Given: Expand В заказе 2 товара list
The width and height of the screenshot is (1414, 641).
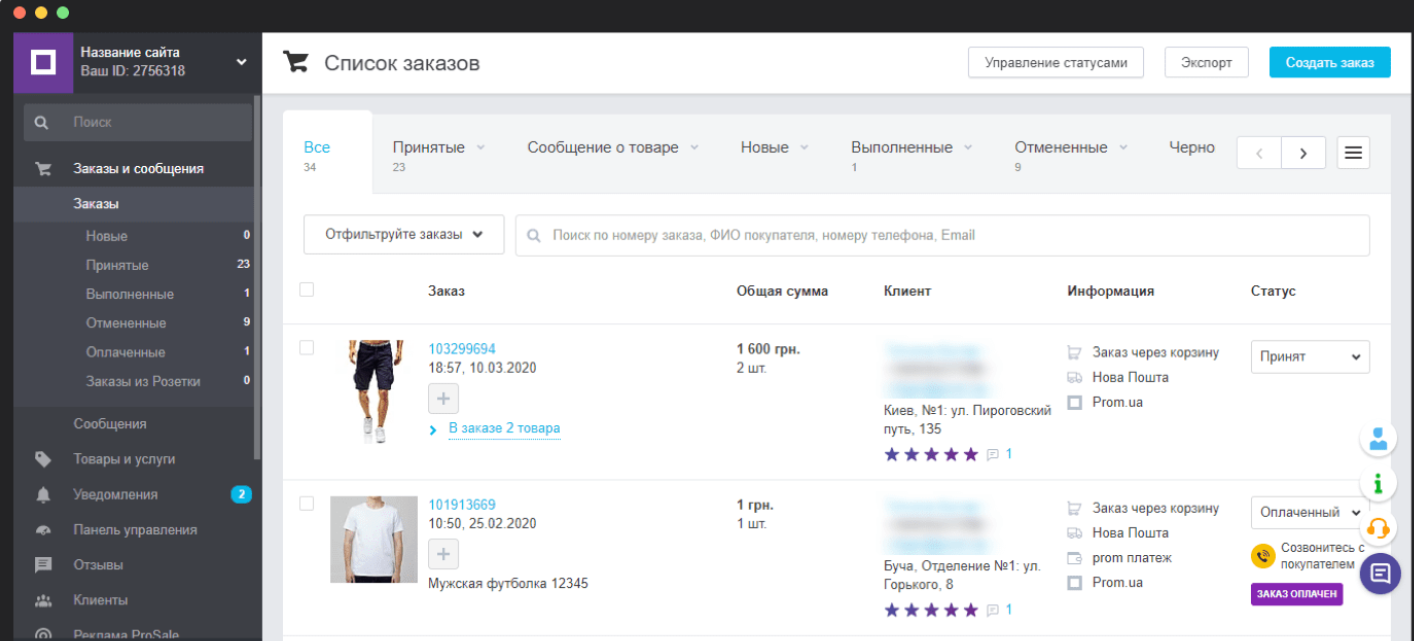Looking at the screenshot, I should tap(503, 429).
